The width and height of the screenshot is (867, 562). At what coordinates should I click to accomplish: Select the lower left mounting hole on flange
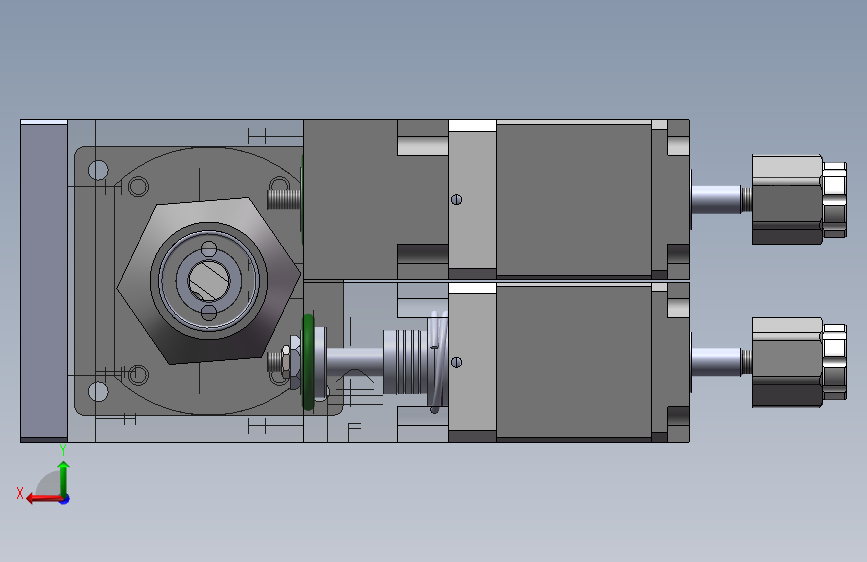pyautogui.click(x=98, y=392)
